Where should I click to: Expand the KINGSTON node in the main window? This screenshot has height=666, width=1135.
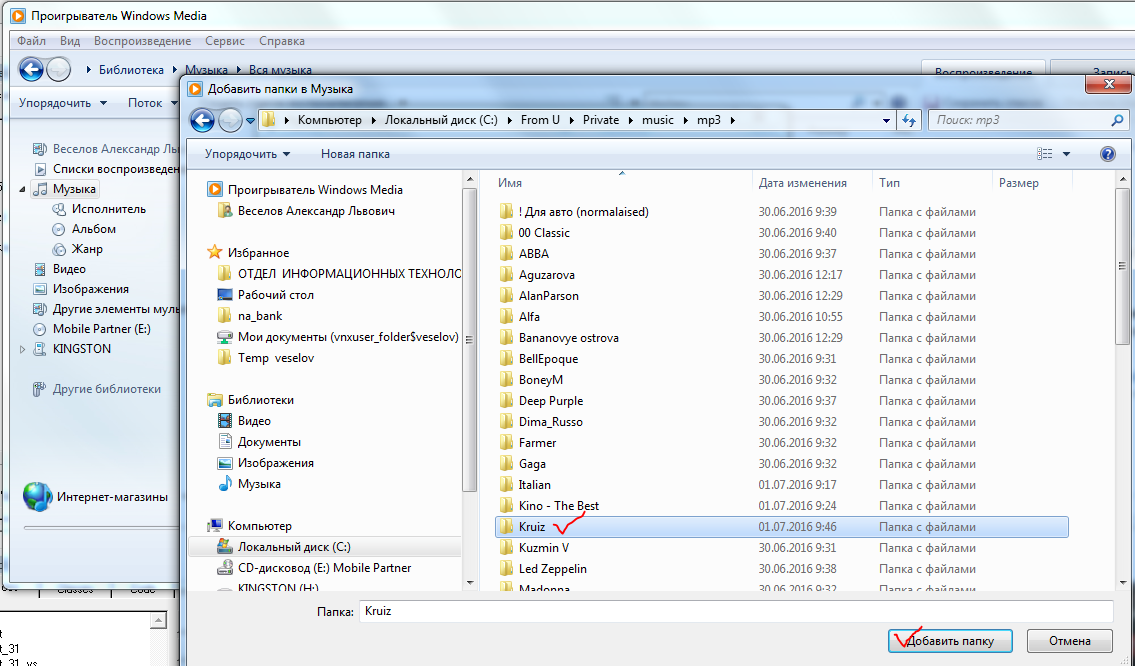coord(22,349)
